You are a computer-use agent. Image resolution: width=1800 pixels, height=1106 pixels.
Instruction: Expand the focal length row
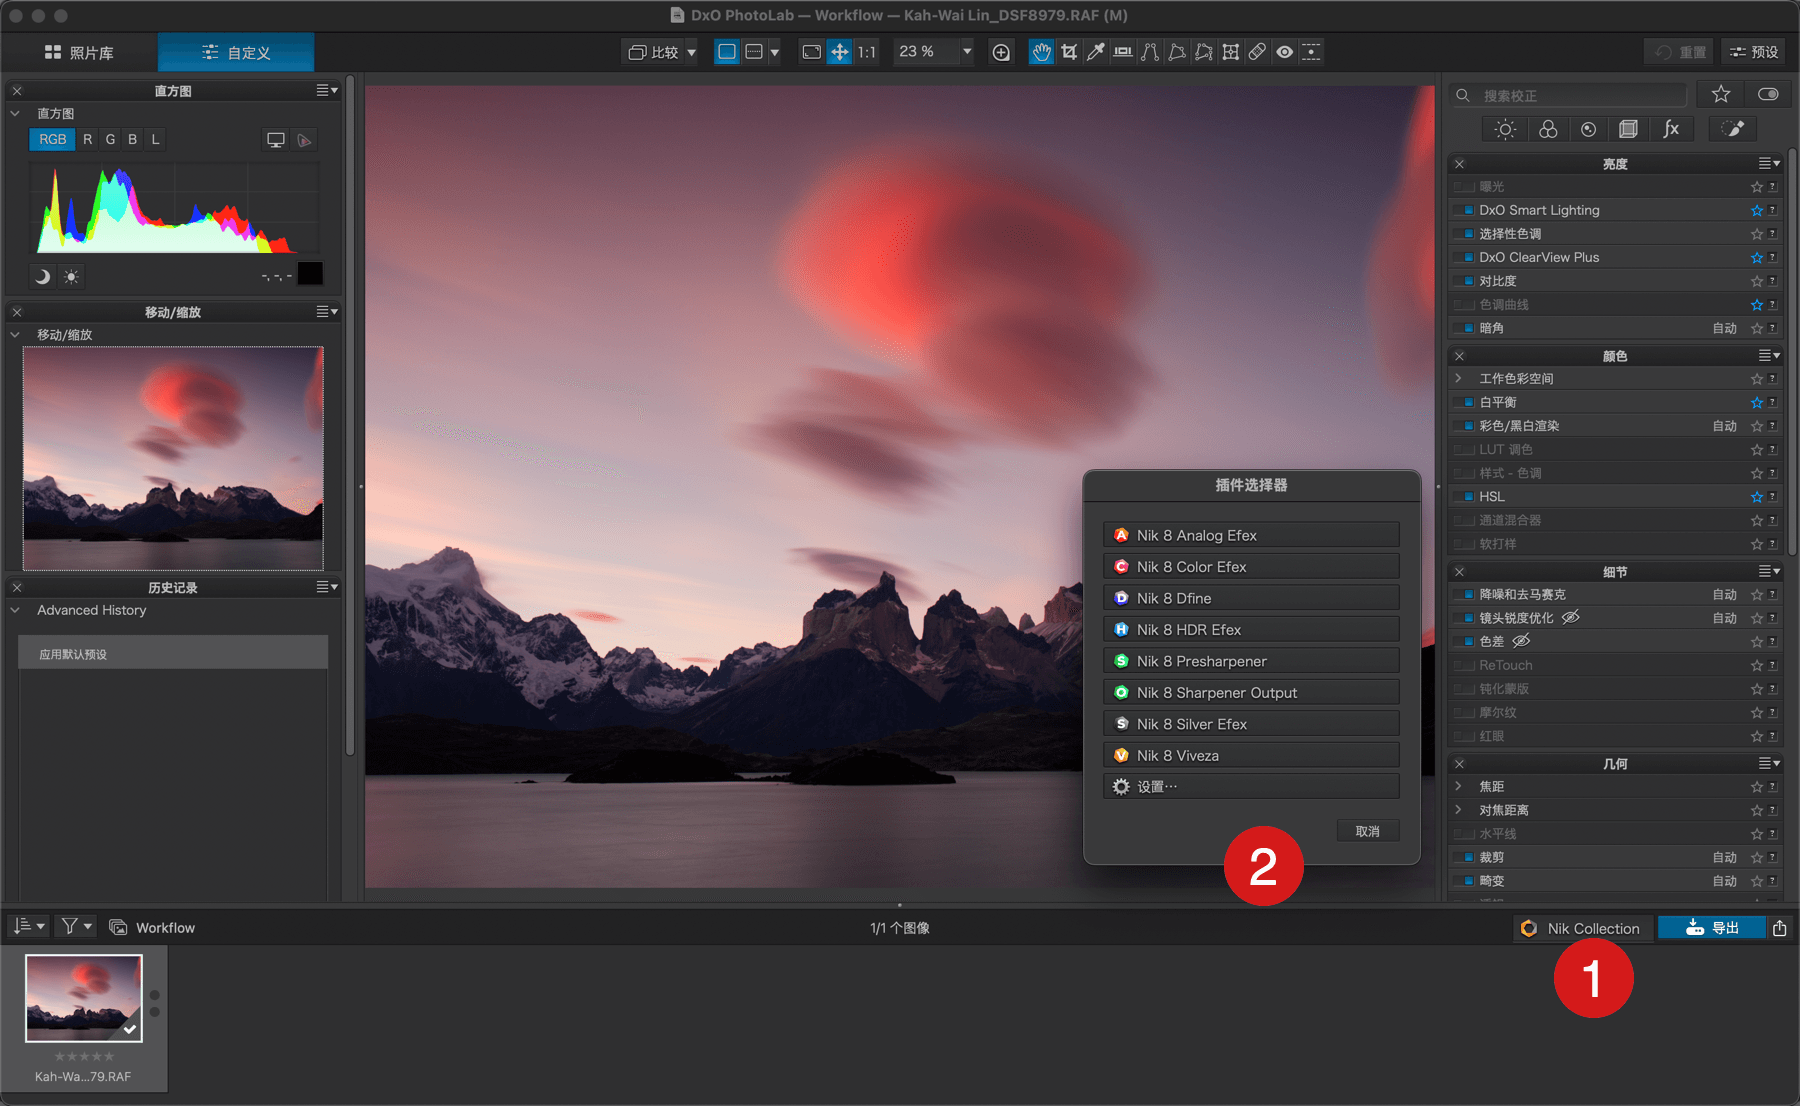pos(1458,786)
